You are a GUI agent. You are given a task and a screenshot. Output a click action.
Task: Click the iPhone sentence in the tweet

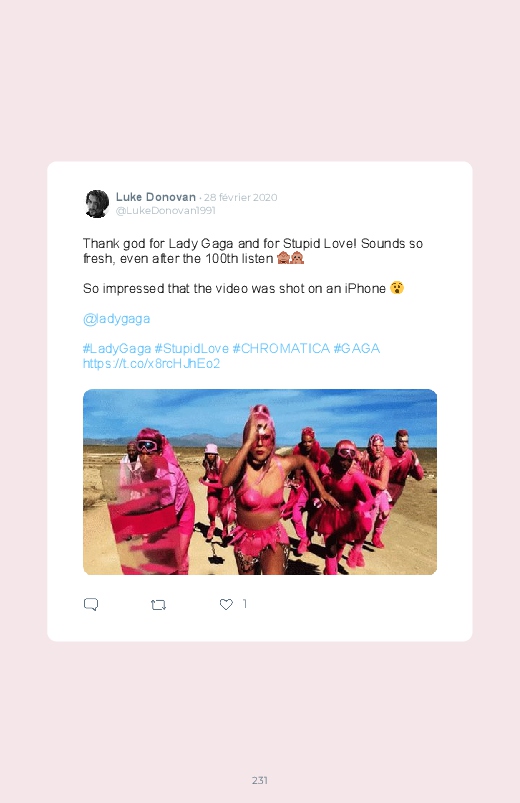(234, 288)
